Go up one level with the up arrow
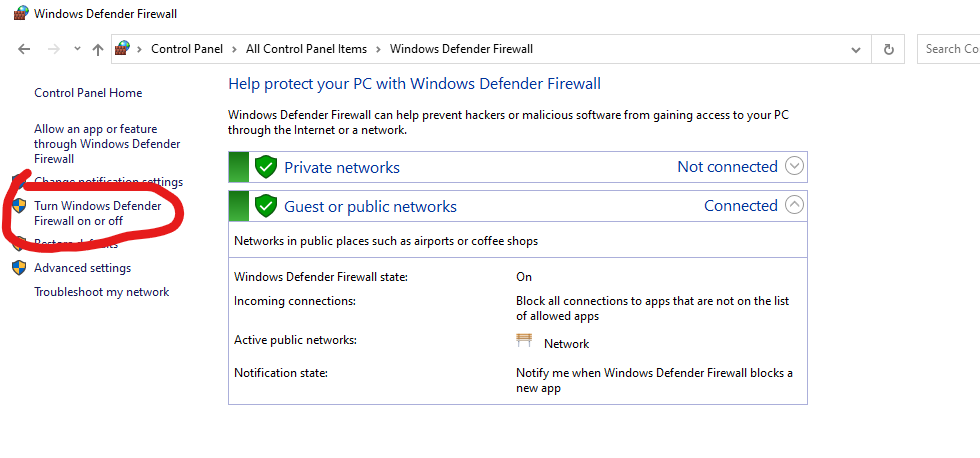 [97, 49]
